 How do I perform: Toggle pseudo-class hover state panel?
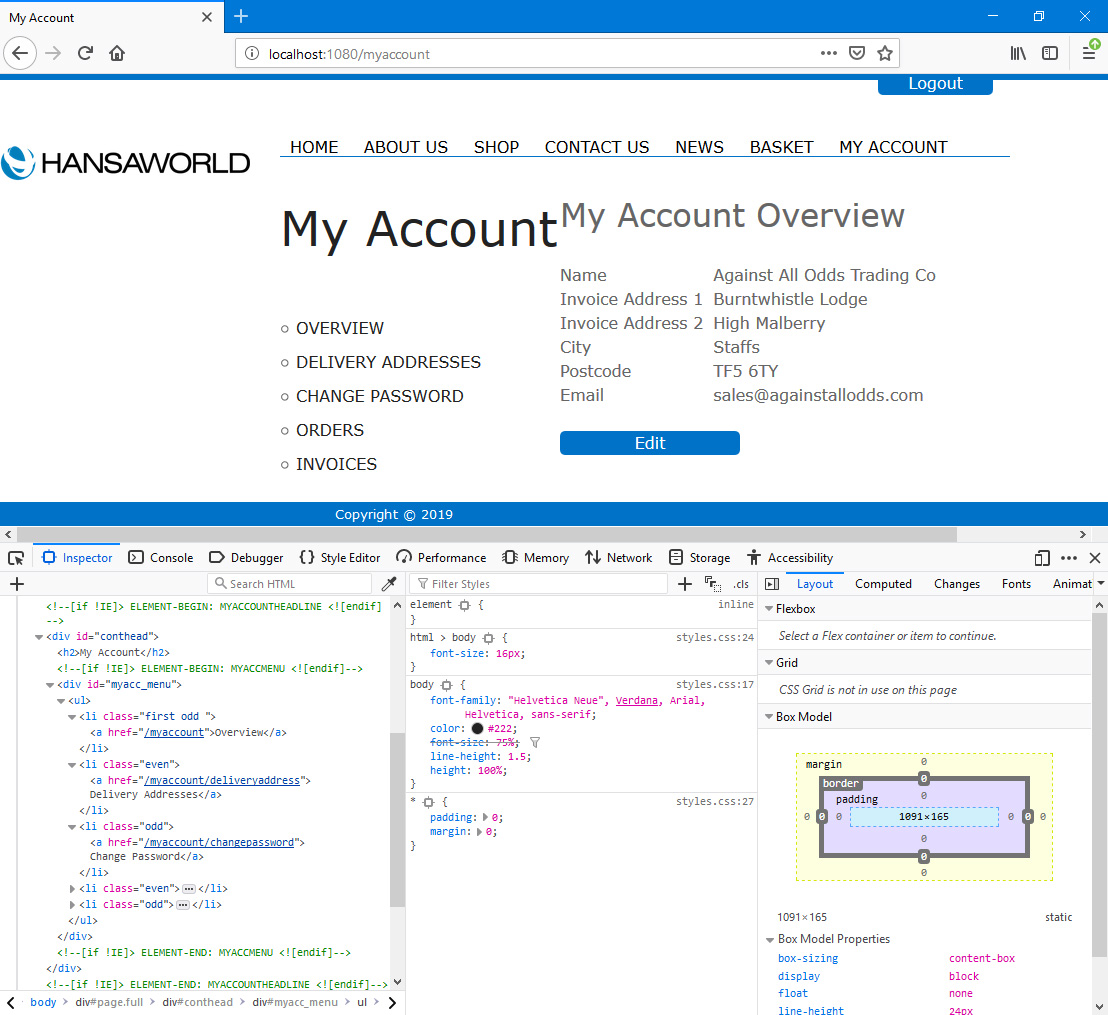pos(713,584)
